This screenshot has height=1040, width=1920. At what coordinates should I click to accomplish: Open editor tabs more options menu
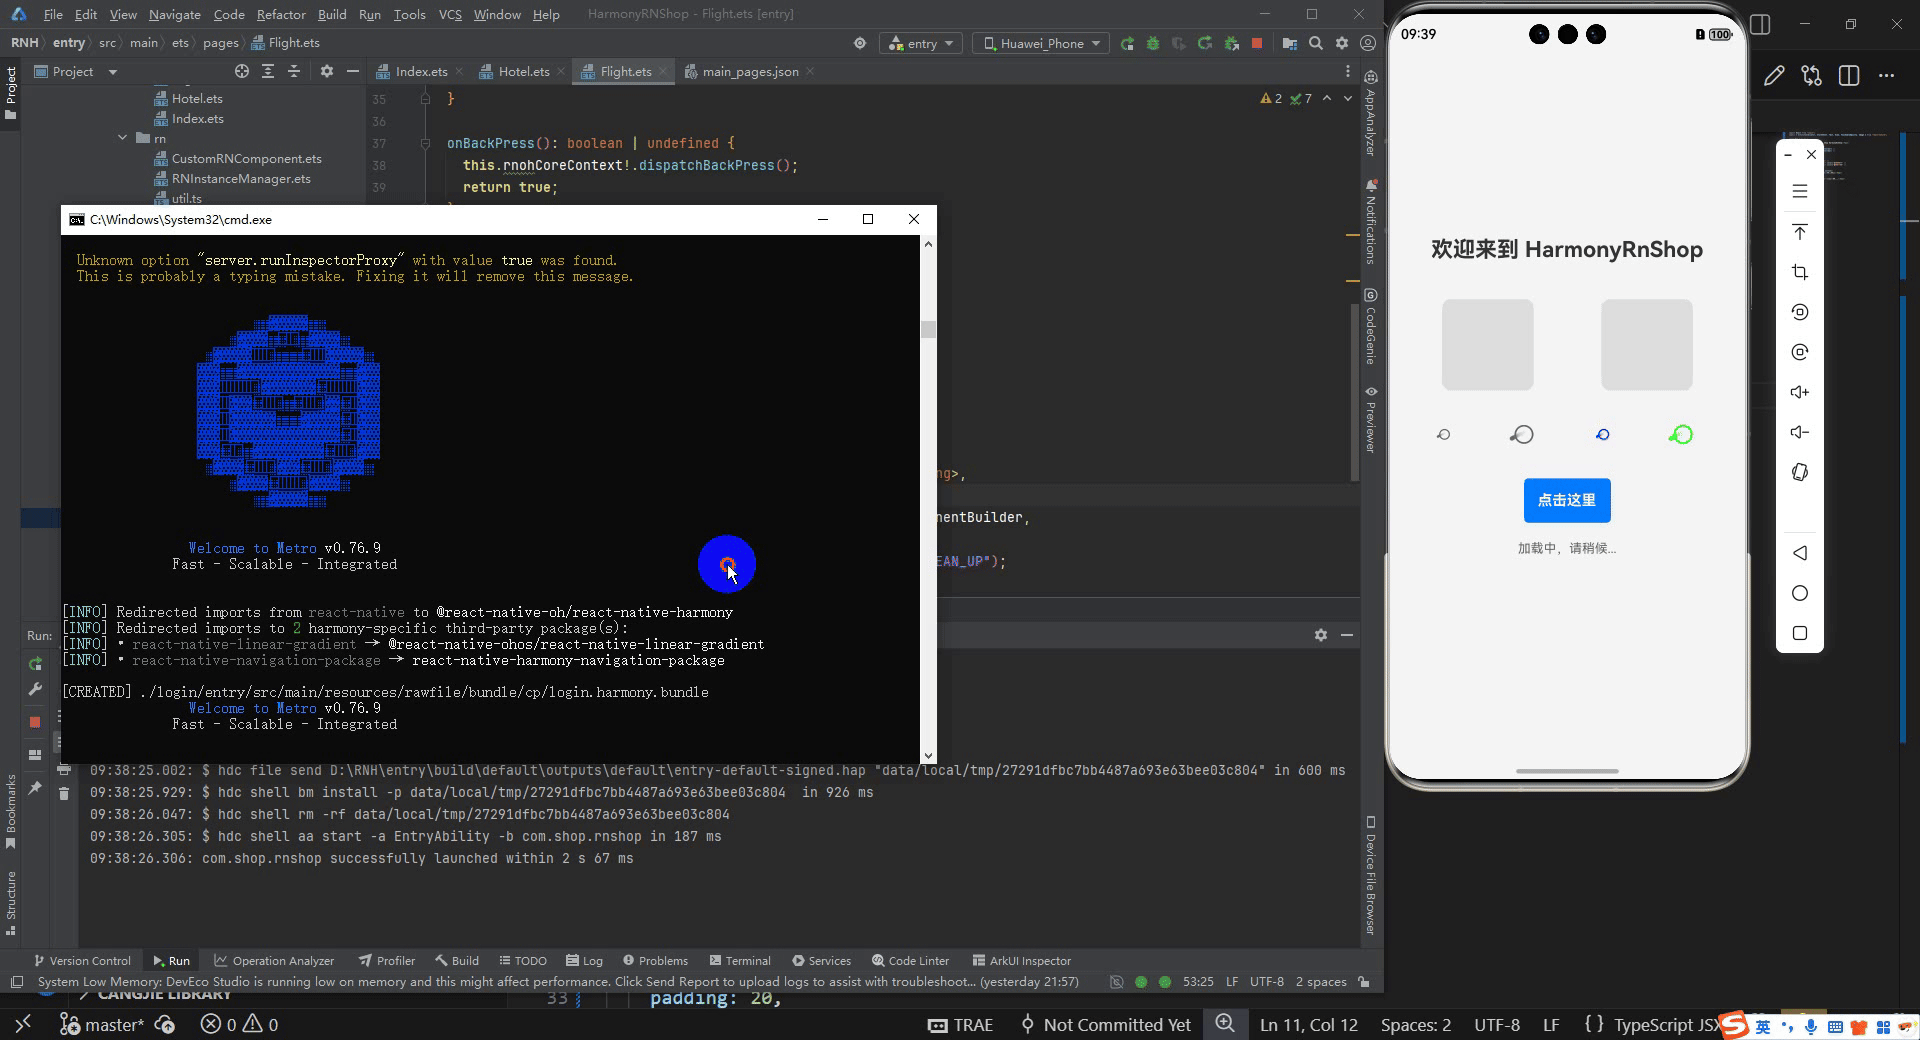point(1347,71)
